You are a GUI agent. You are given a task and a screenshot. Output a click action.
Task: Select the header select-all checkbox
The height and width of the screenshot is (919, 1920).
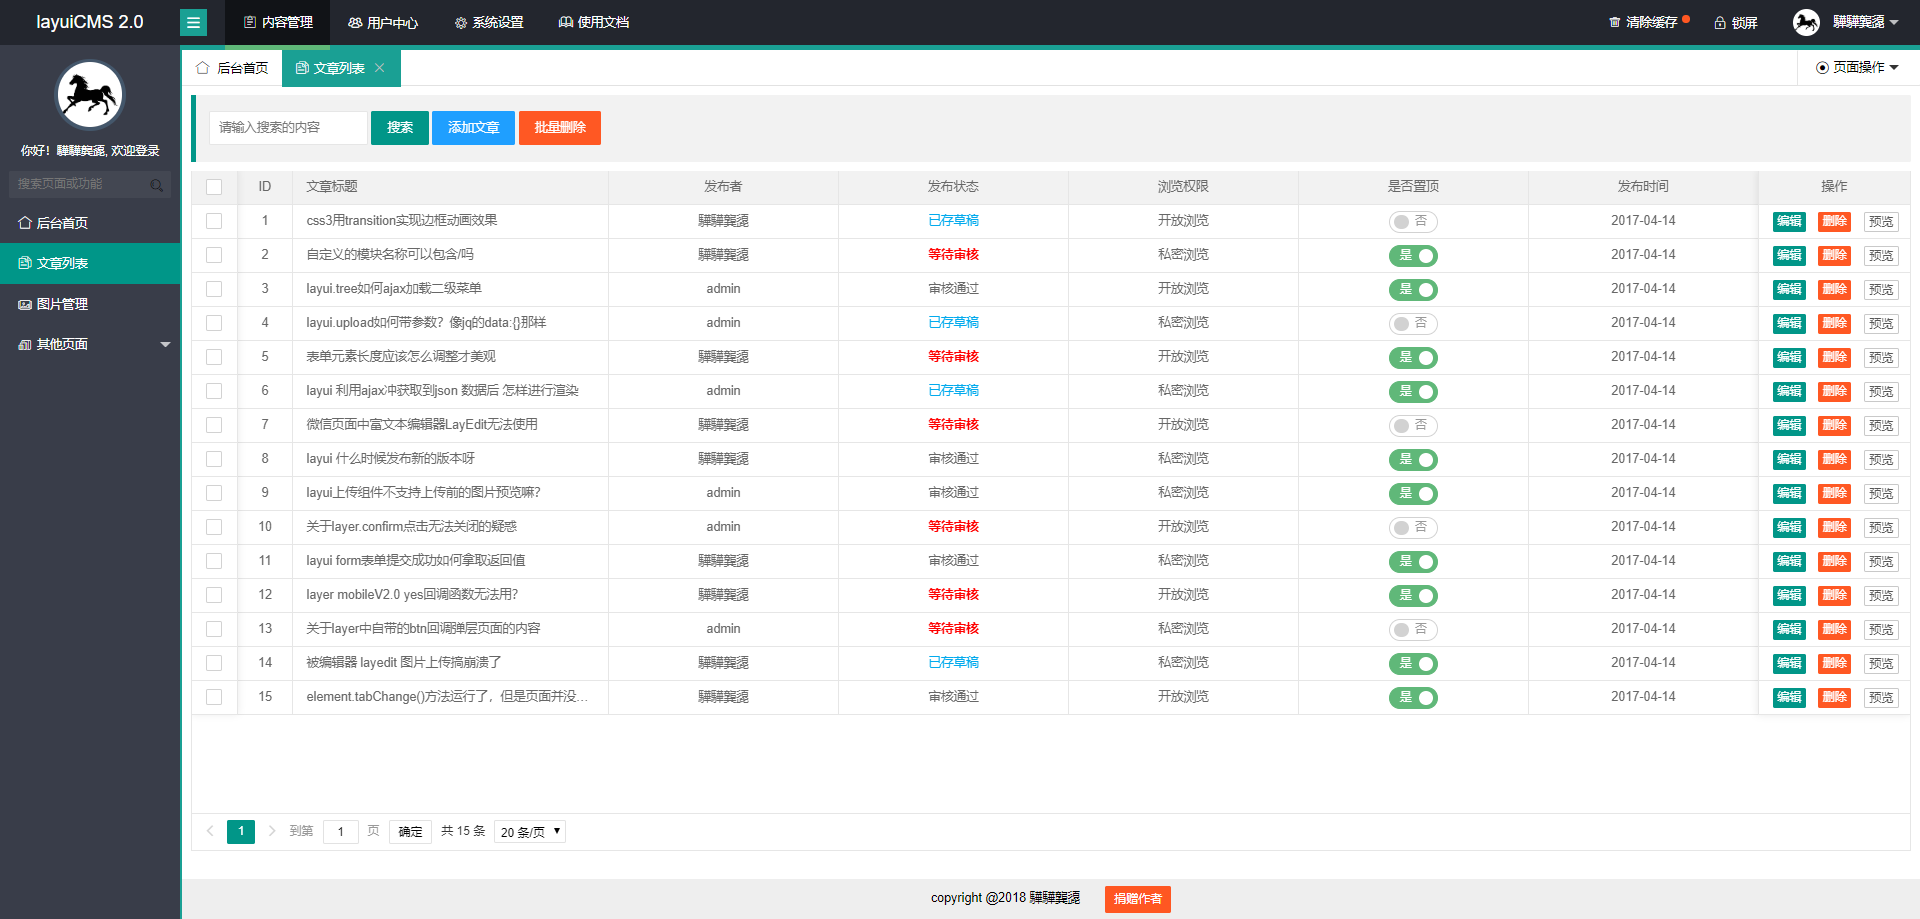click(x=214, y=187)
